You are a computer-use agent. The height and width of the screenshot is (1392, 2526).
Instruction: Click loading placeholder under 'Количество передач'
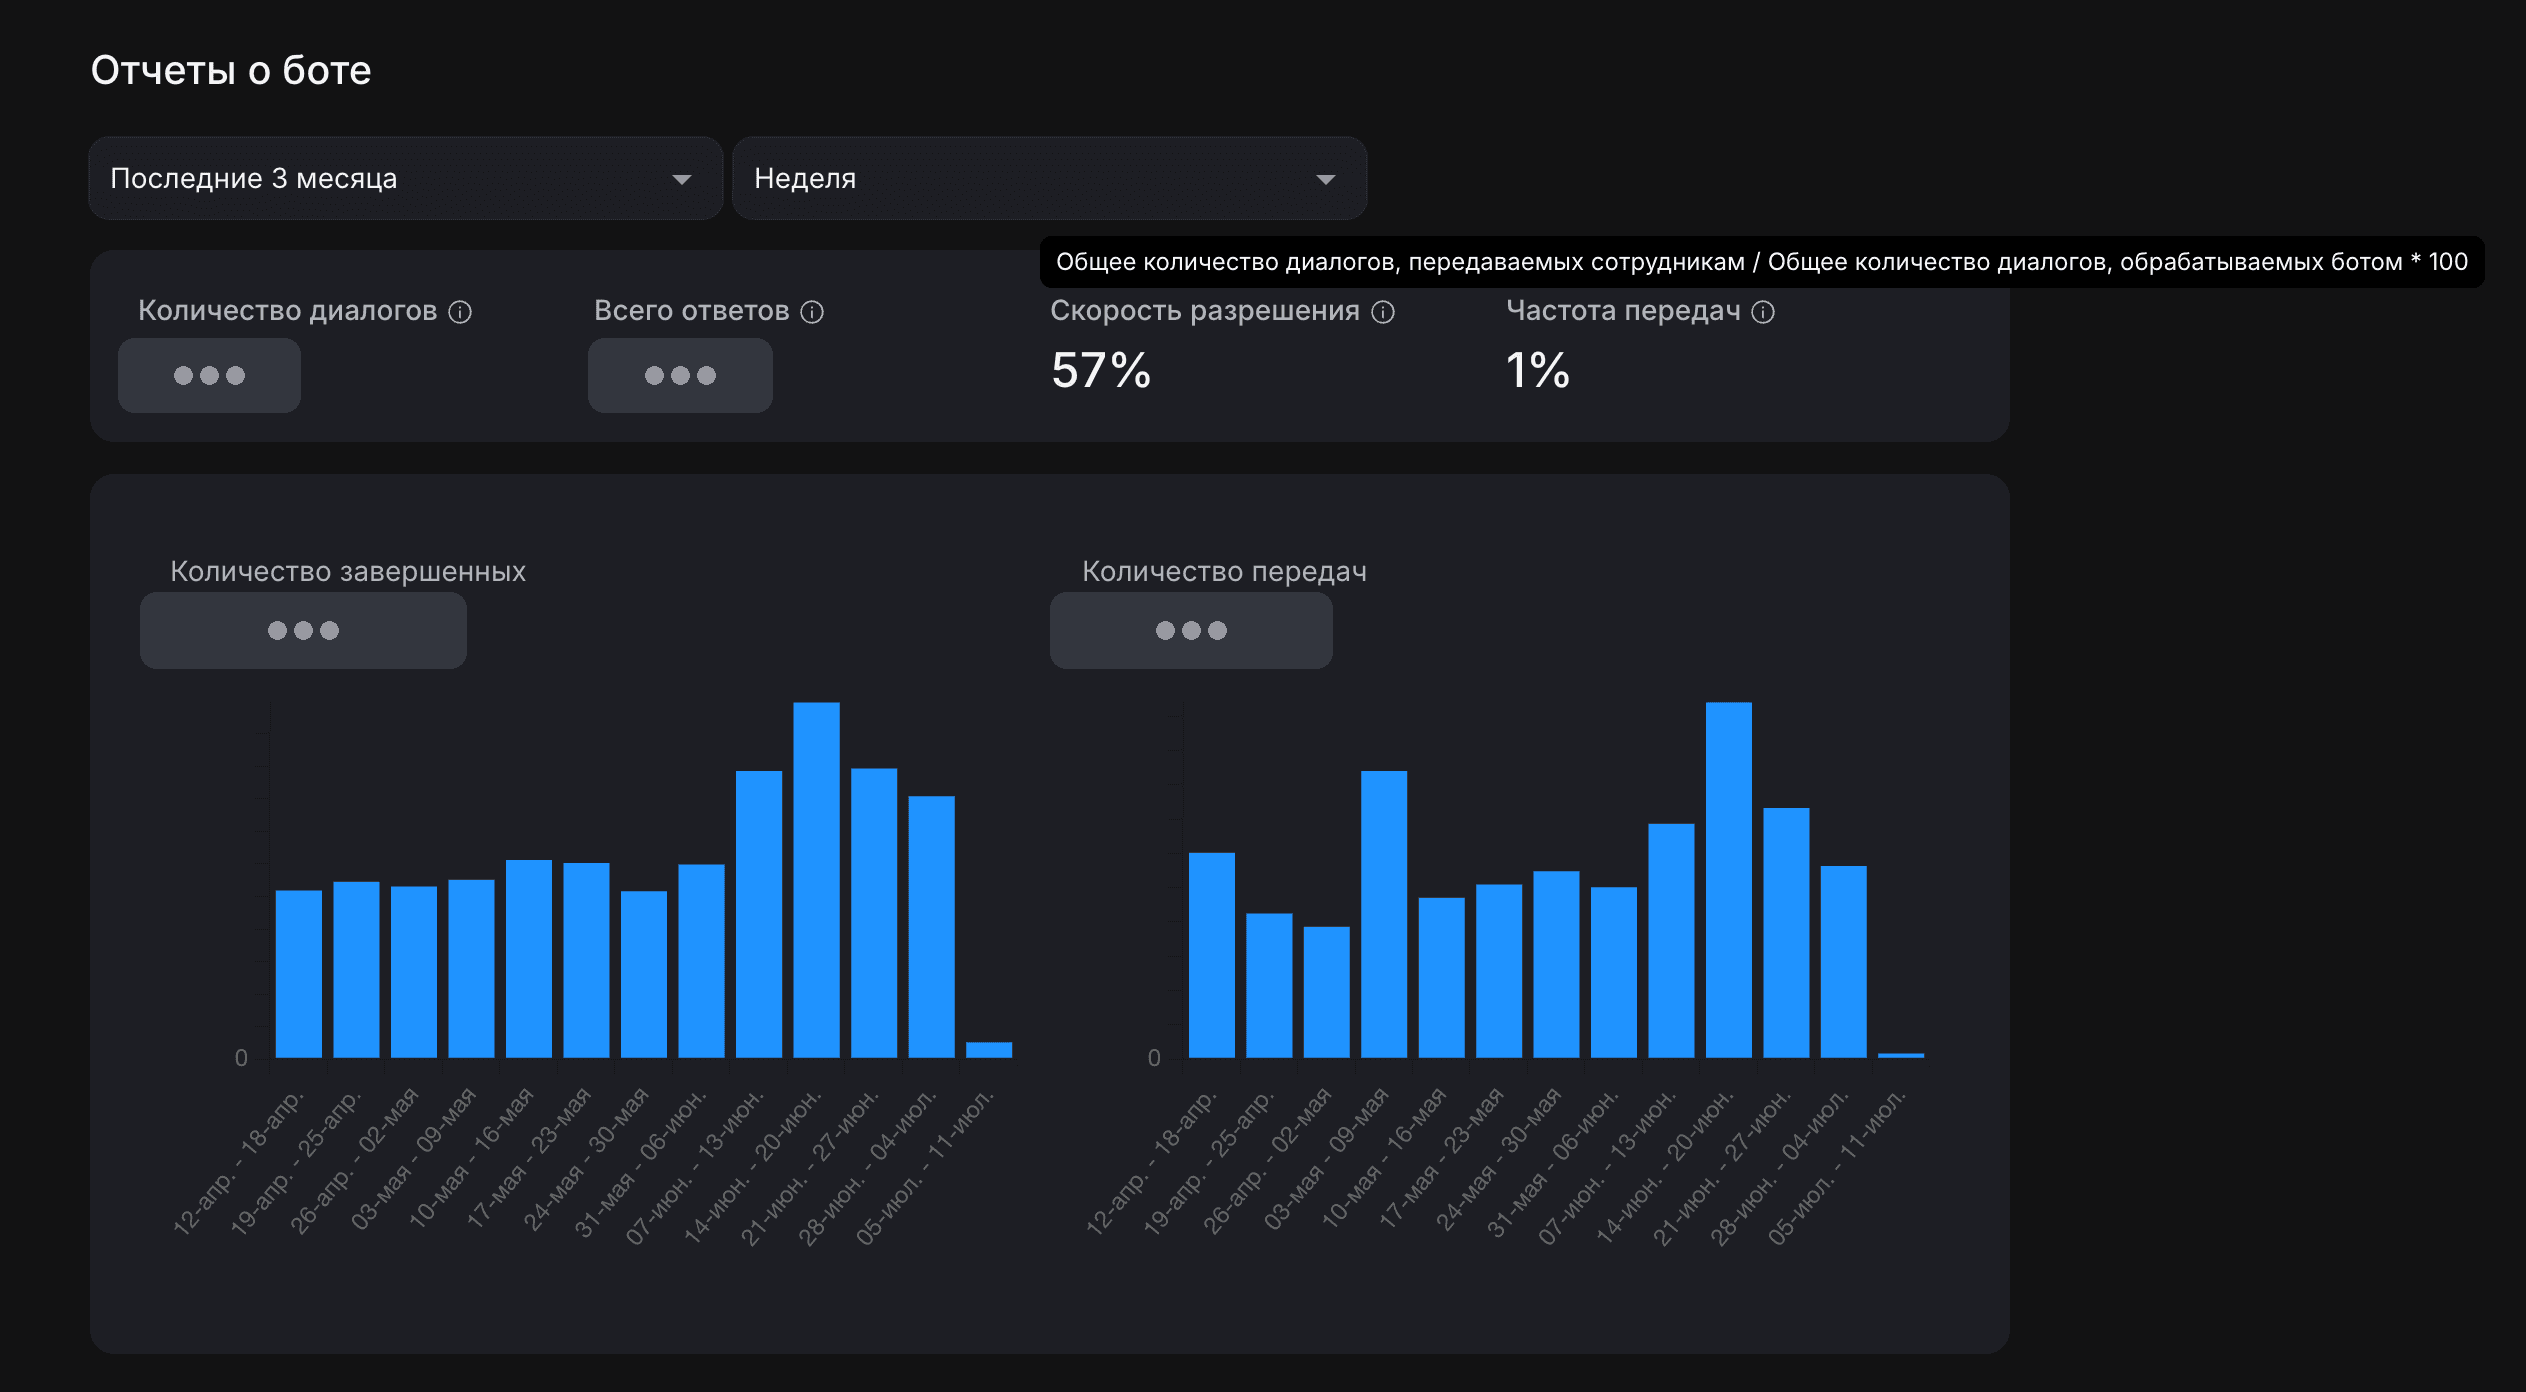click(x=1191, y=630)
